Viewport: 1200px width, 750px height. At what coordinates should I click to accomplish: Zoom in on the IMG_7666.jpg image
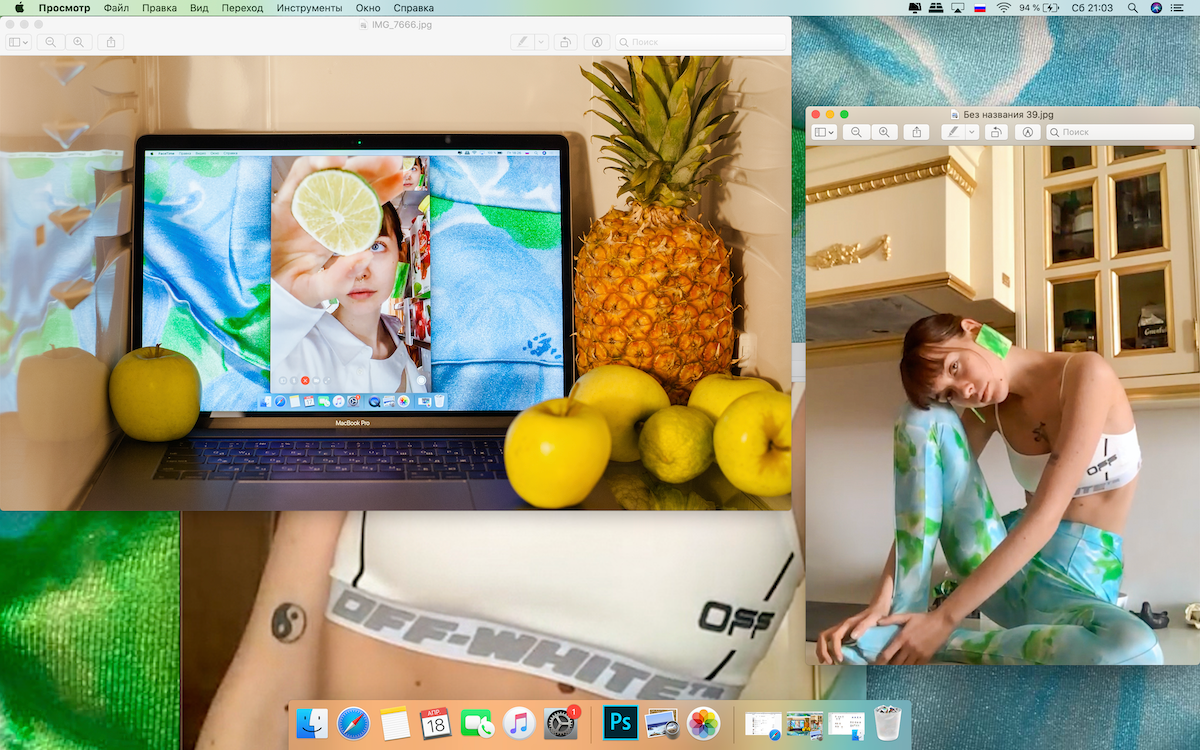(78, 42)
